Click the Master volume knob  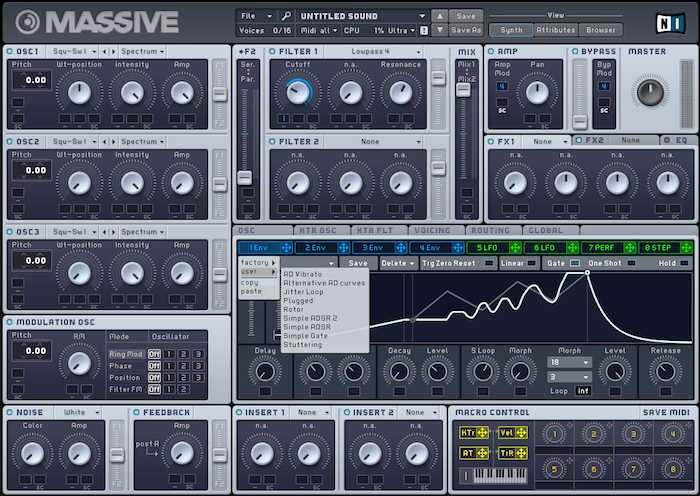[x=650, y=92]
